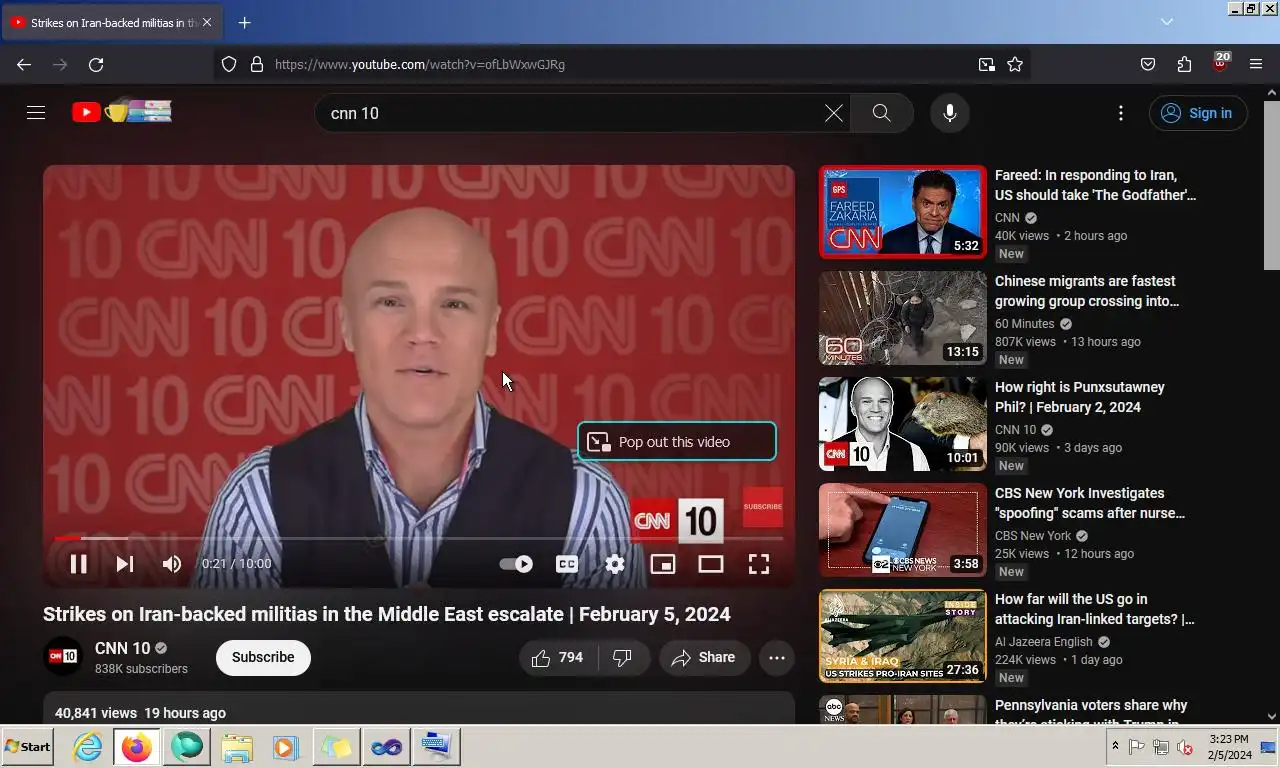The width and height of the screenshot is (1280, 768).
Task: Clear the search query with X
Action: 833,113
